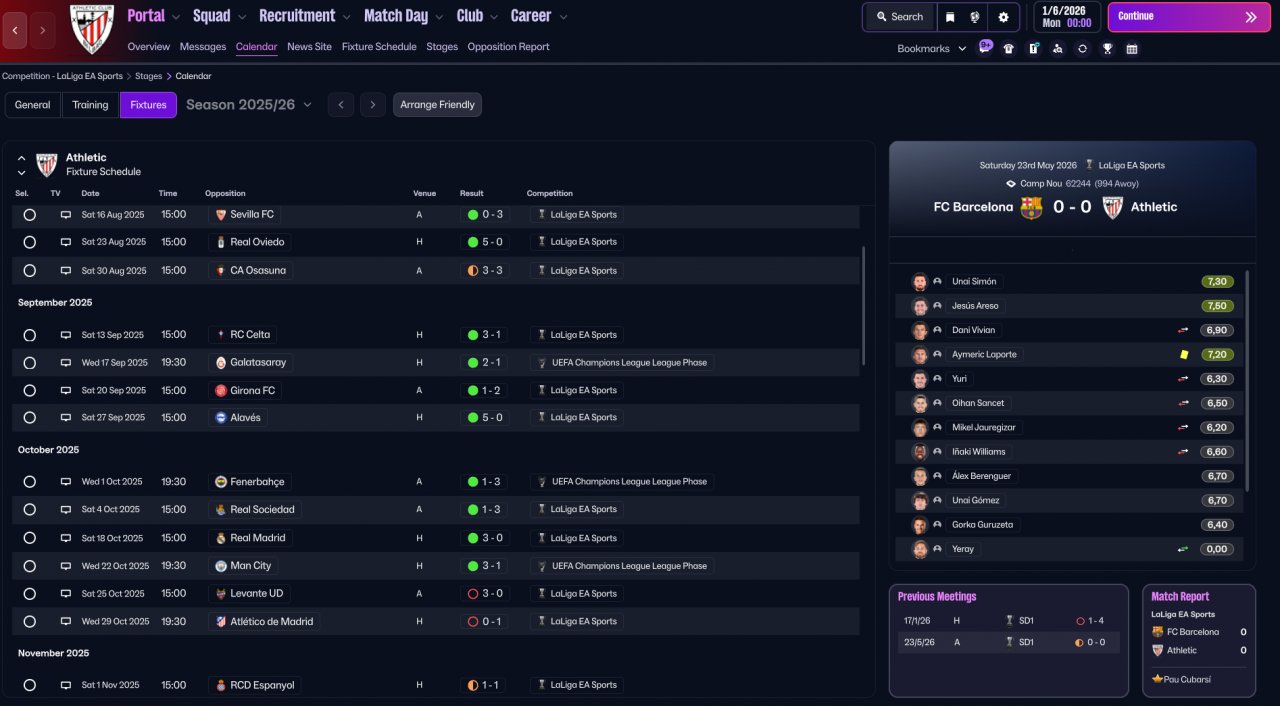
Task: Click the substitution arrow icon next to Yuri
Action: point(1183,379)
